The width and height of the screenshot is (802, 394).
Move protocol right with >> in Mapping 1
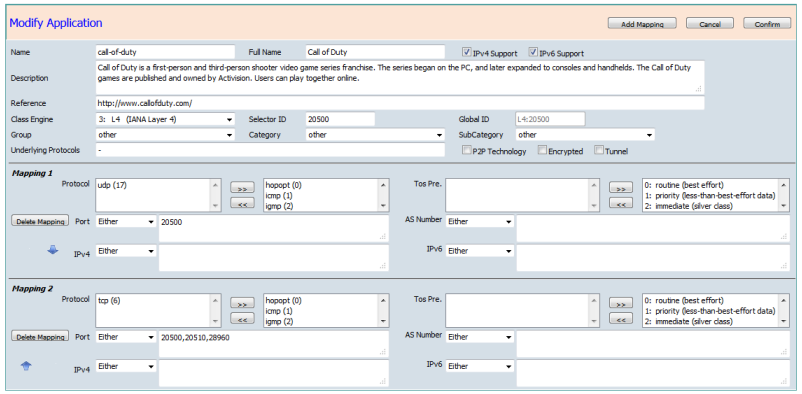point(242,189)
